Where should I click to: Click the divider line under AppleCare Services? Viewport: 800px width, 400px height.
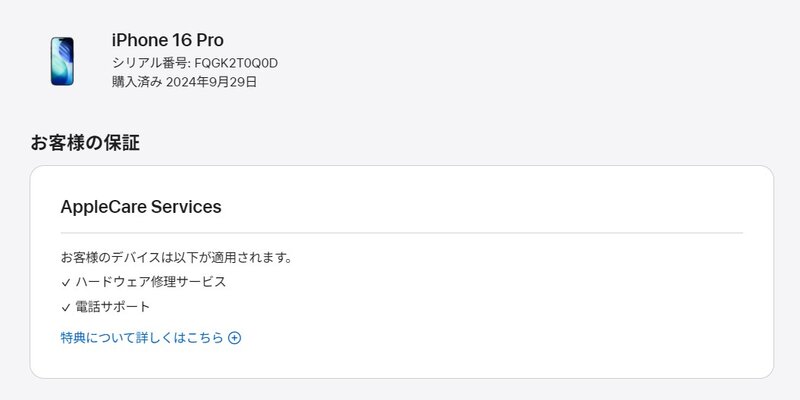(400, 233)
